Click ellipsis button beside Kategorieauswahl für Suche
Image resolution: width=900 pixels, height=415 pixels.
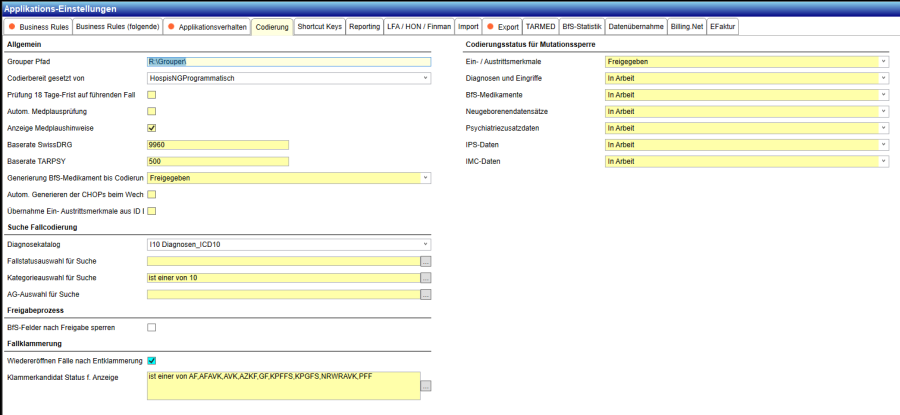(x=425, y=278)
